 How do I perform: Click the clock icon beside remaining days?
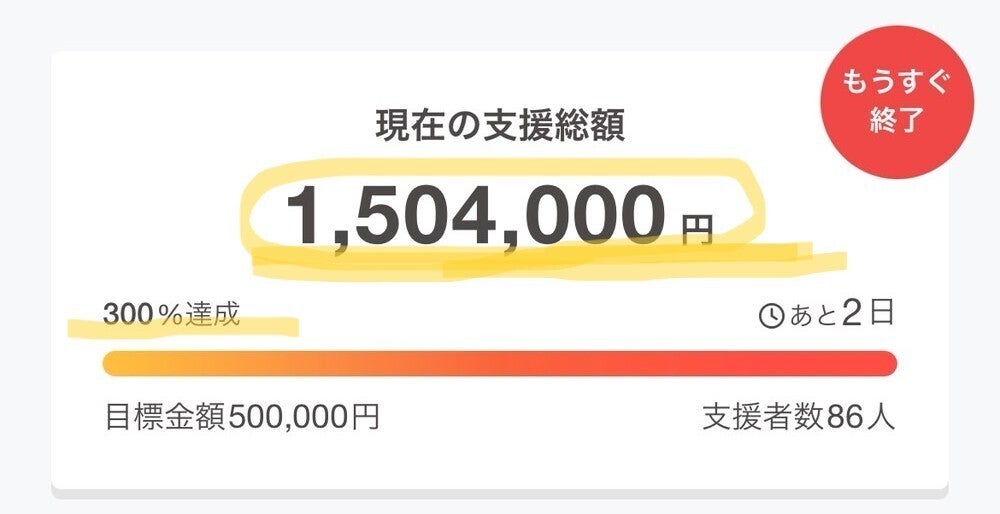tap(771, 316)
